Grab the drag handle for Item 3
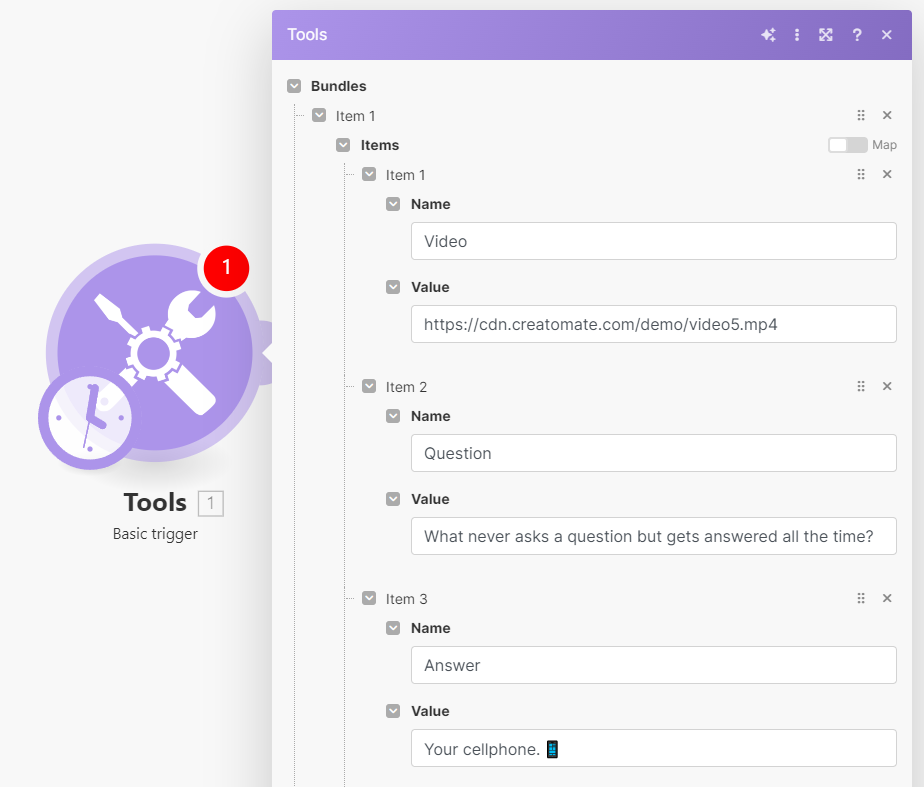Screen dimensions: 924x787 (x=861, y=599)
